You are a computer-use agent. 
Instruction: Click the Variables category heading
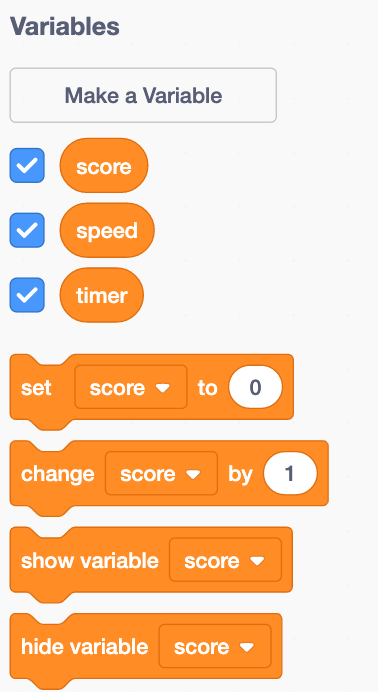pos(64,26)
